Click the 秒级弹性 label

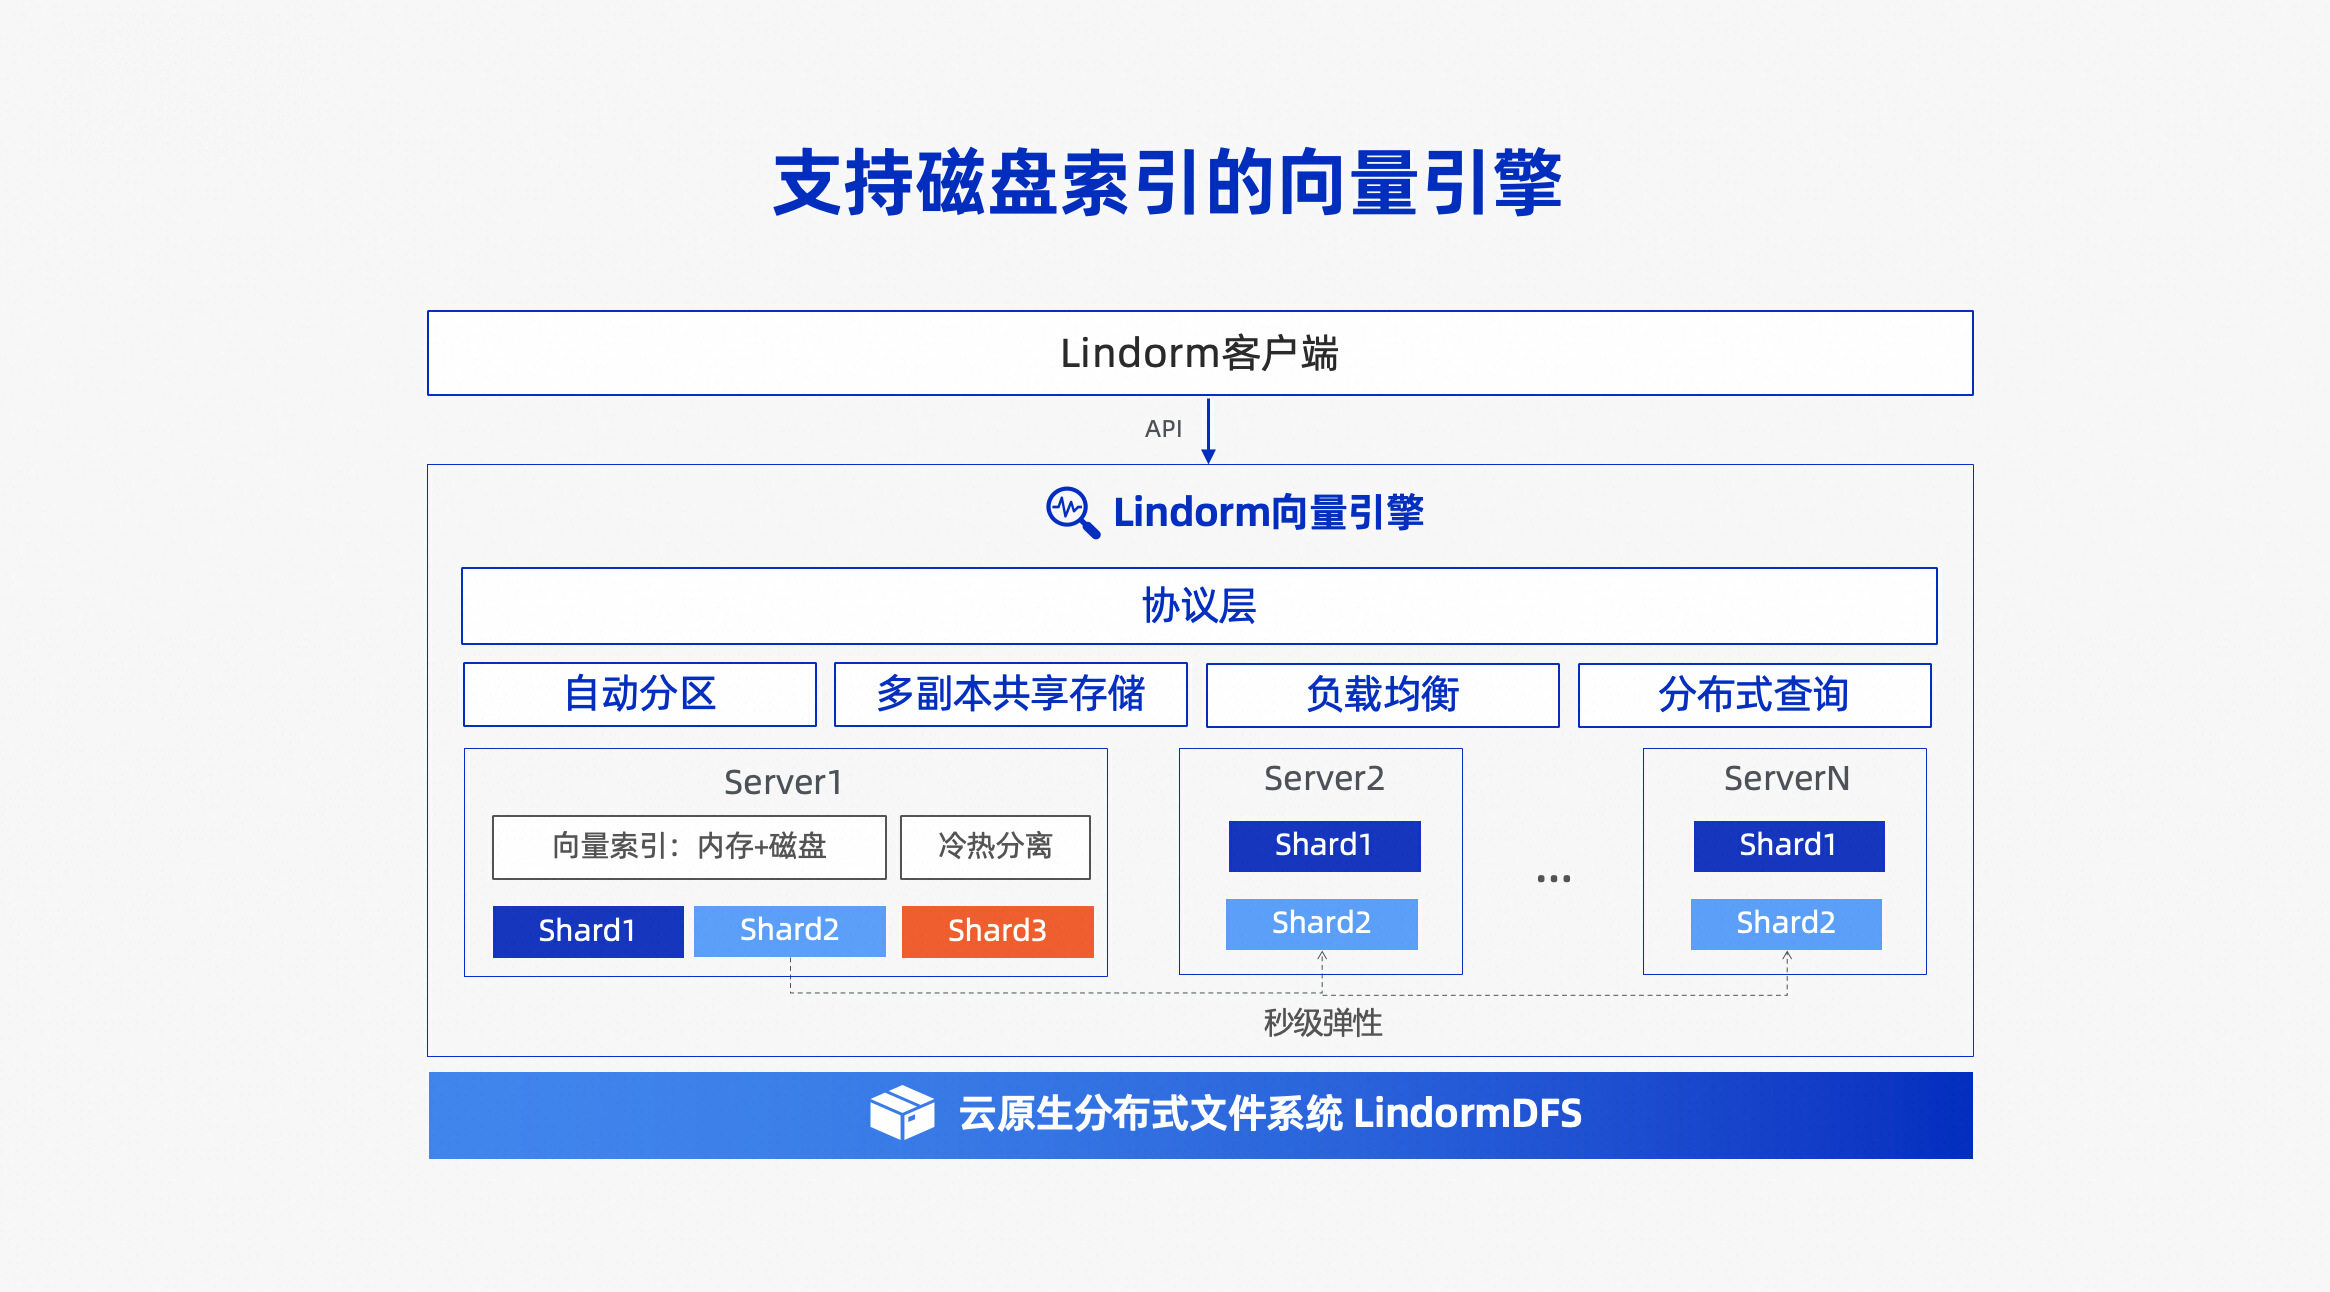click(1322, 1023)
